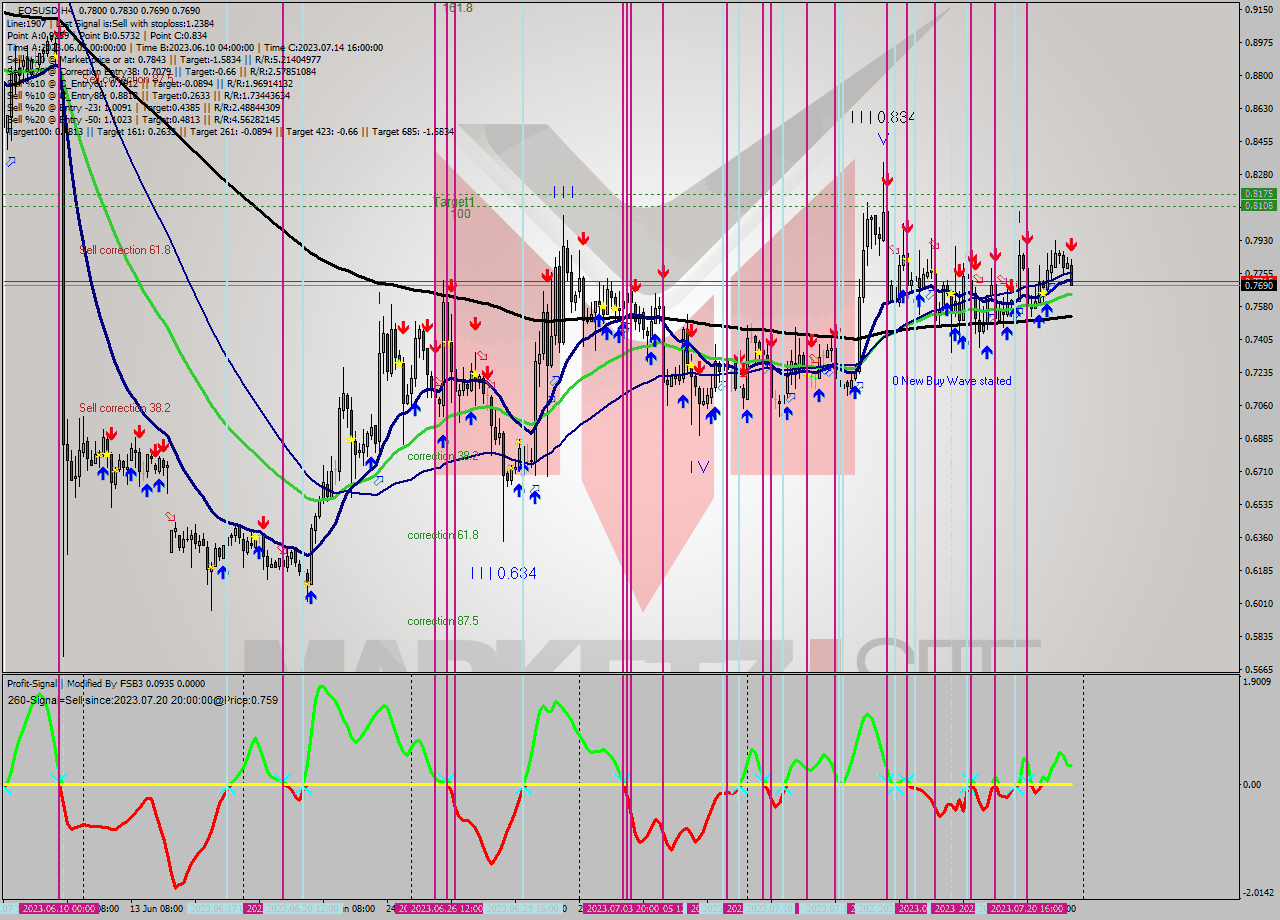
Task: Click the 0.6360 value on price scale
Action: 1258,537
